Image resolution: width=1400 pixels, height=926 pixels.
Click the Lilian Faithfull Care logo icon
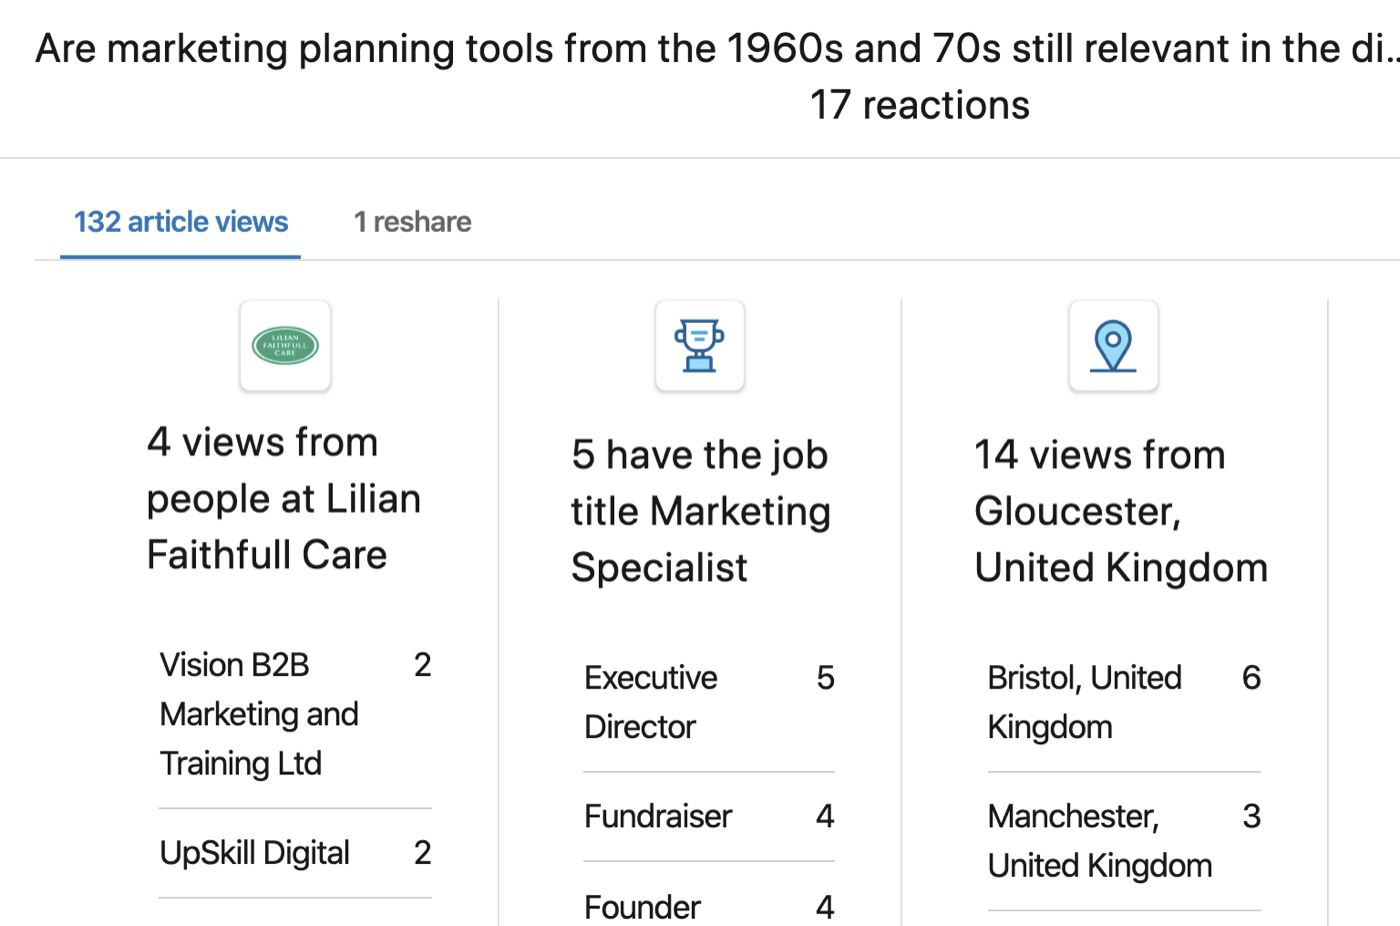coord(285,346)
